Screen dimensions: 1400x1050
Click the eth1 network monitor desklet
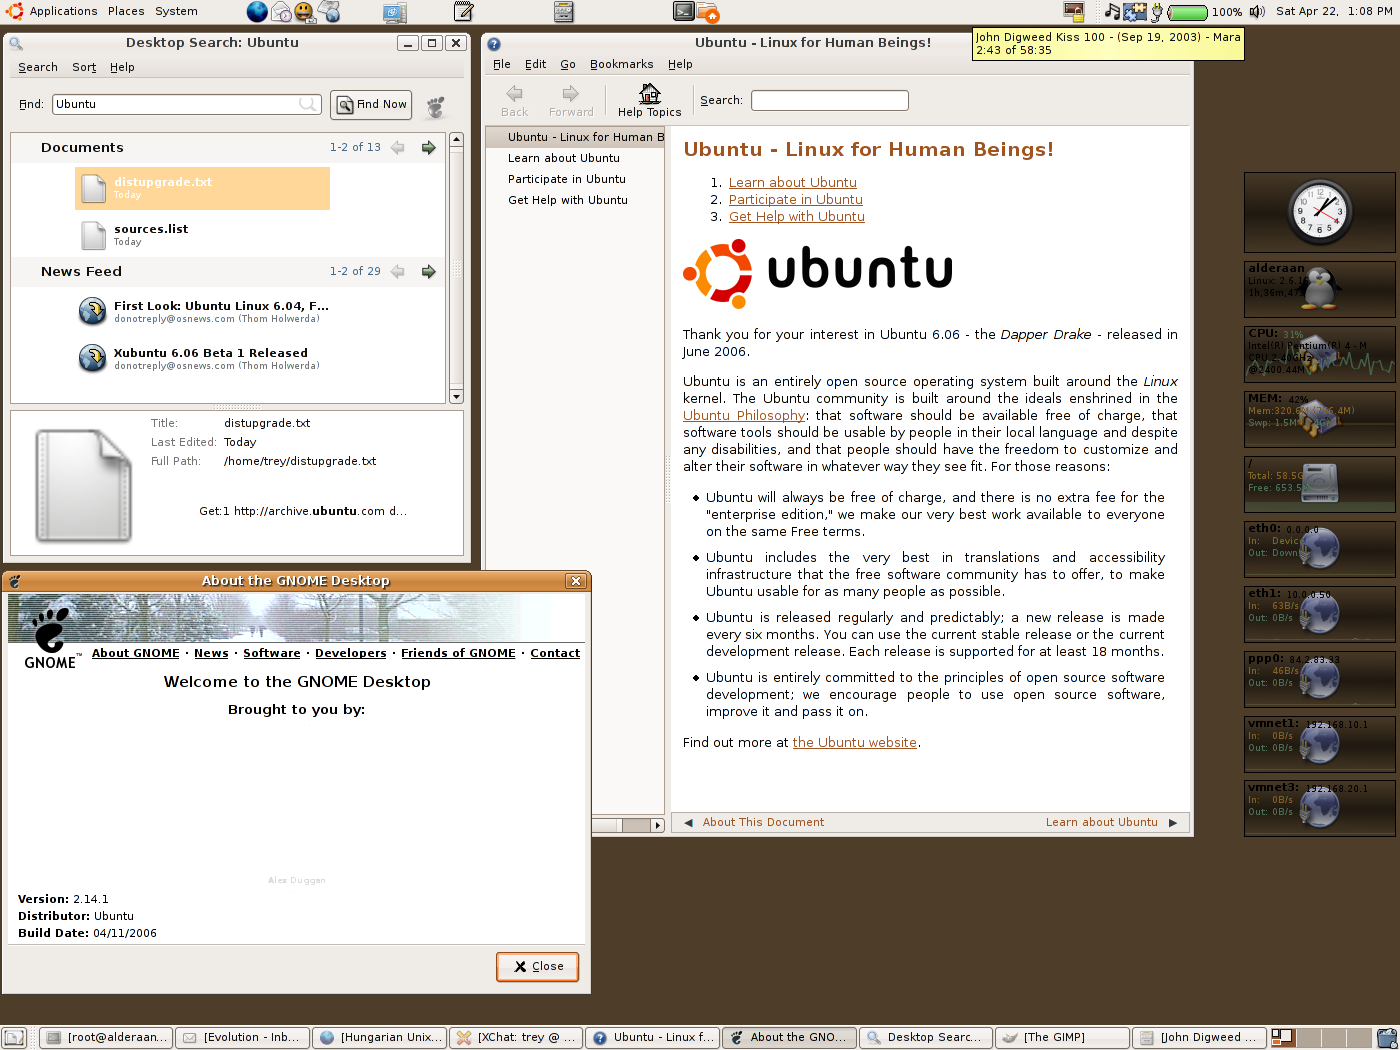(x=1319, y=614)
